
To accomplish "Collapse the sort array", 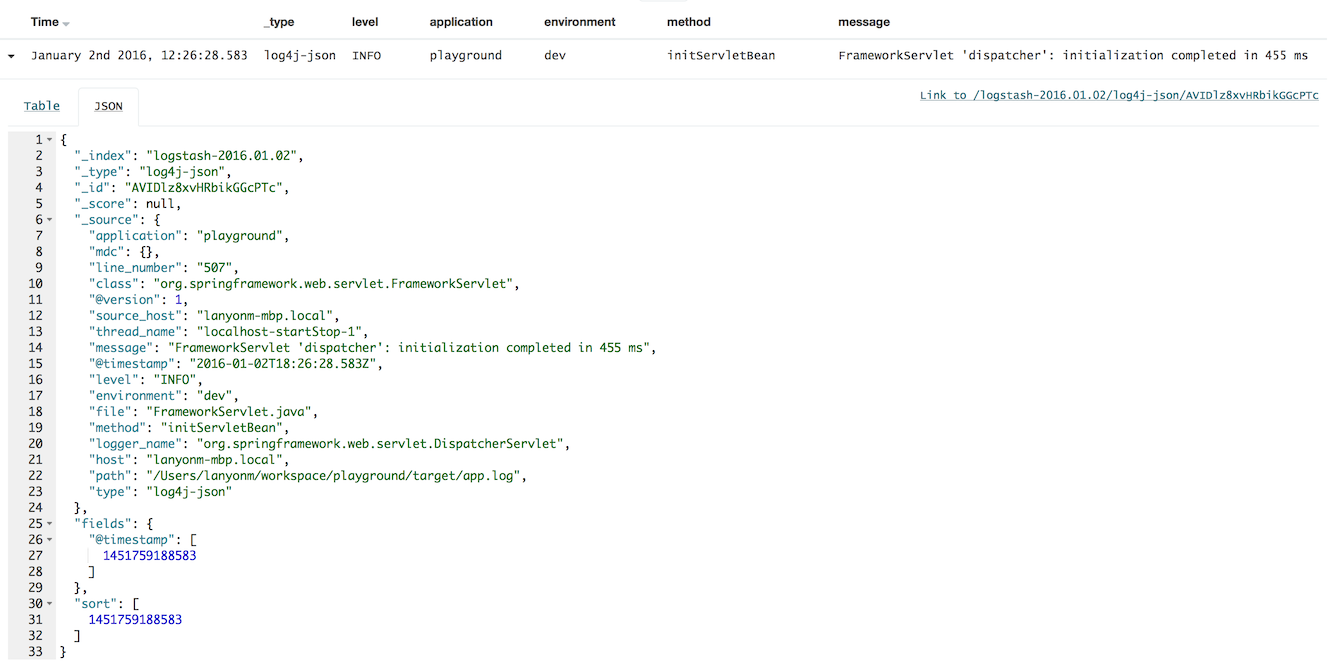I will pyautogui.click(x=47, y=603).
